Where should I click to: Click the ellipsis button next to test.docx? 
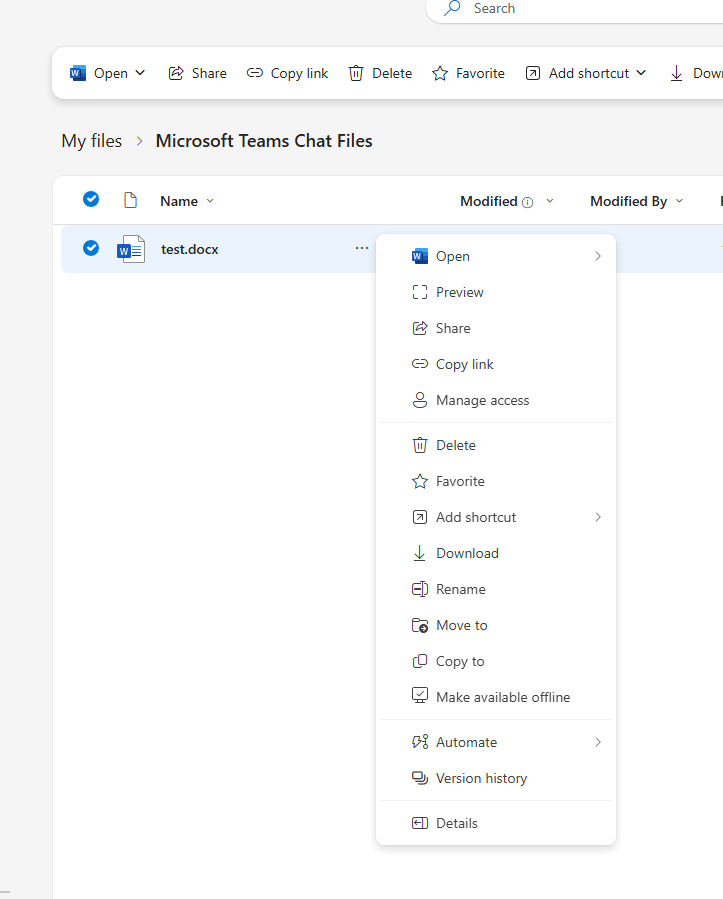pos(361,248)
